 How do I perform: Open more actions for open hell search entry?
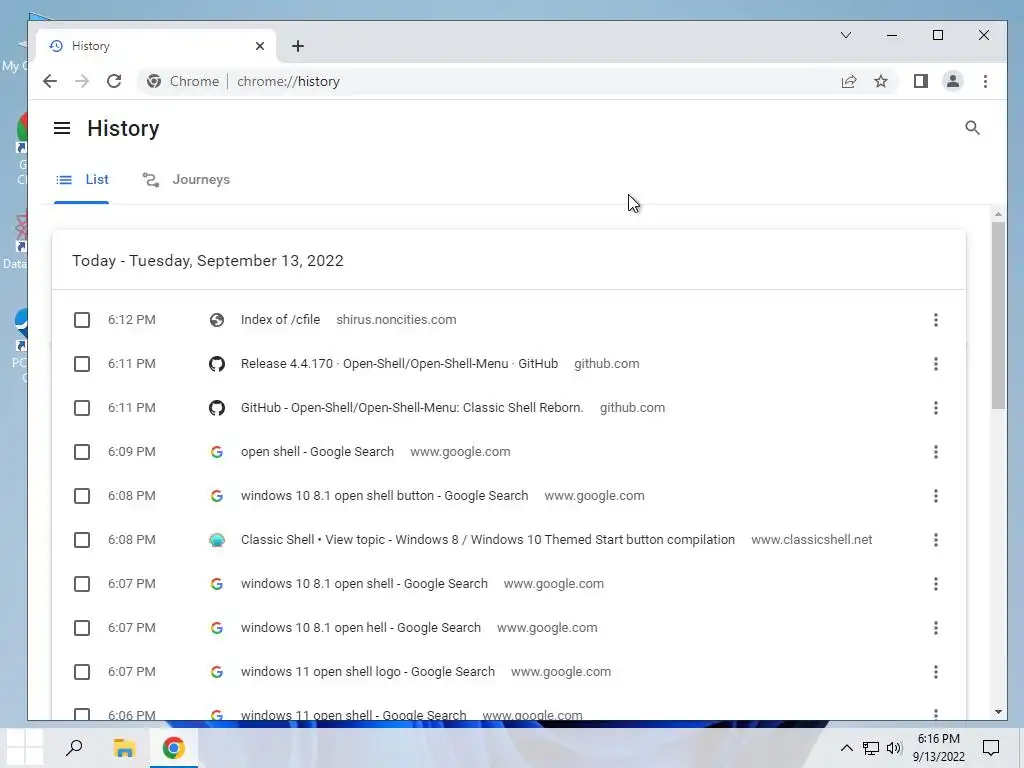click(x=936, y=628)
